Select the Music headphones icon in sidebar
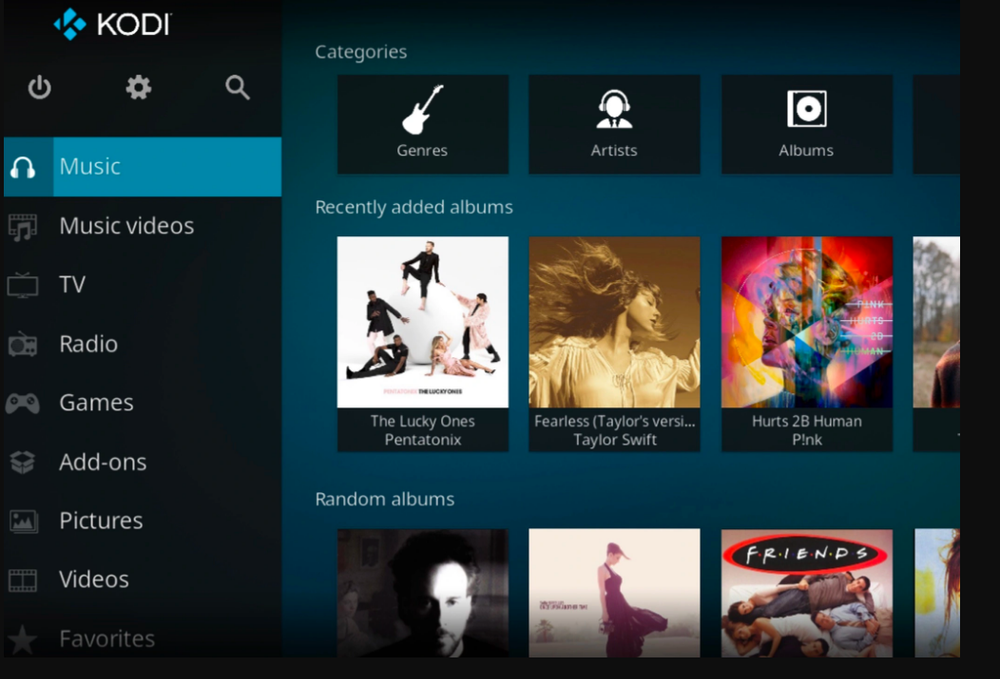Viewport: 1000px width, 679px height. [24, 166]
